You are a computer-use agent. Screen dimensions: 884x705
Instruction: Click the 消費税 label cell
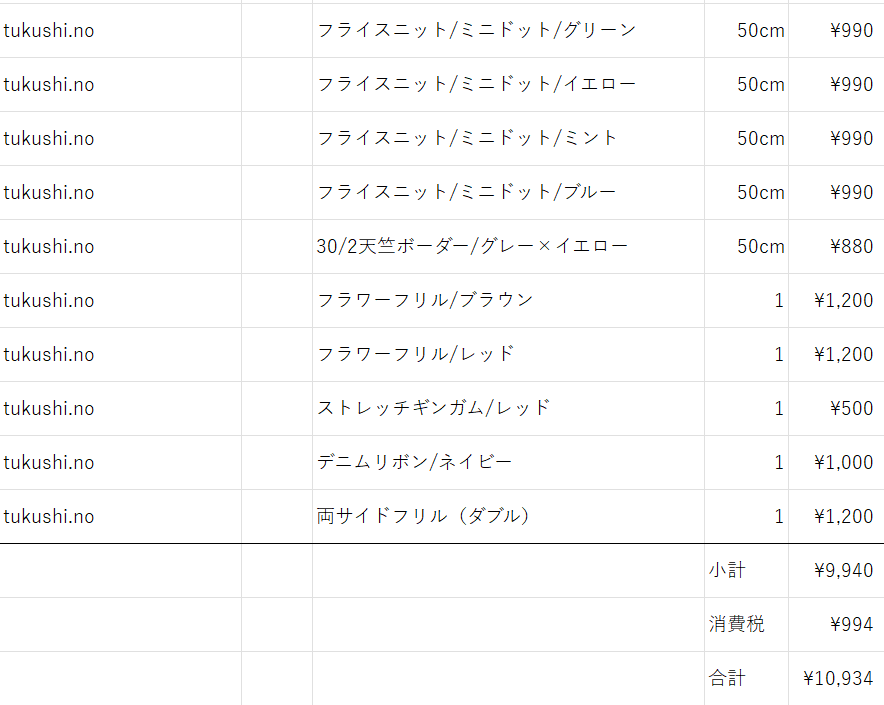[x=746, y=624]
